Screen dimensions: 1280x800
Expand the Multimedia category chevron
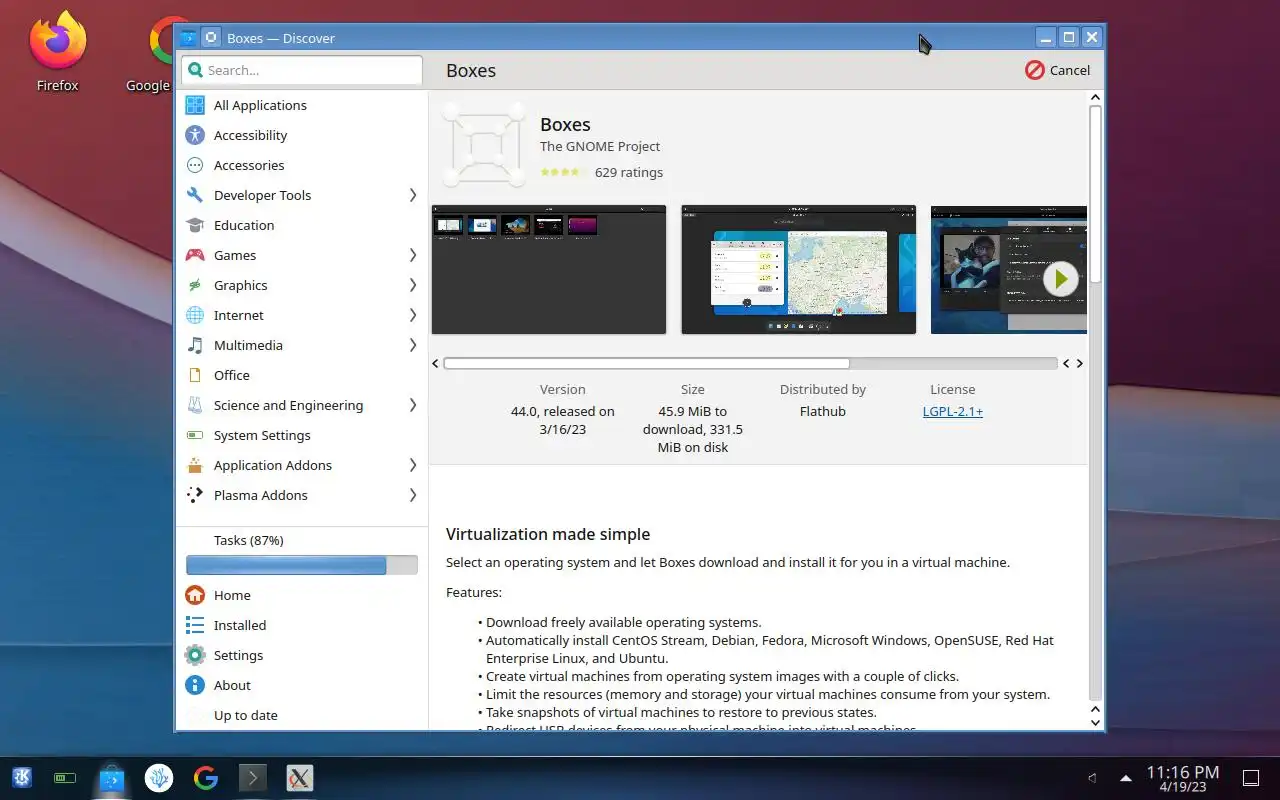412,345
